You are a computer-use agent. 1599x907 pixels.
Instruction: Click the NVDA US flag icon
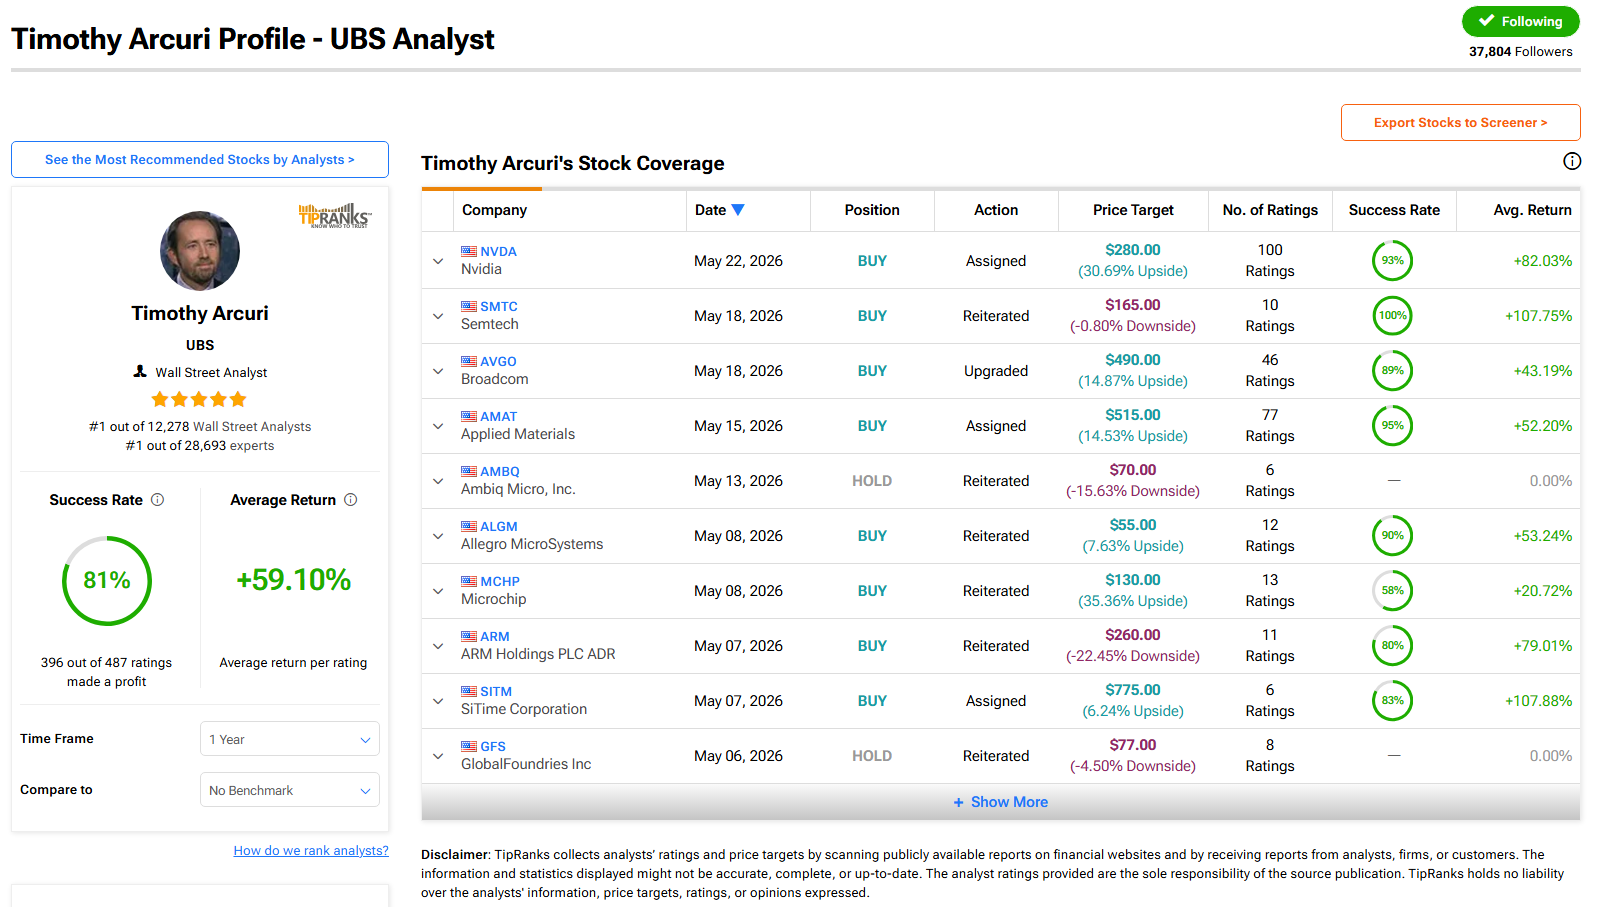[x=469, y=251]
